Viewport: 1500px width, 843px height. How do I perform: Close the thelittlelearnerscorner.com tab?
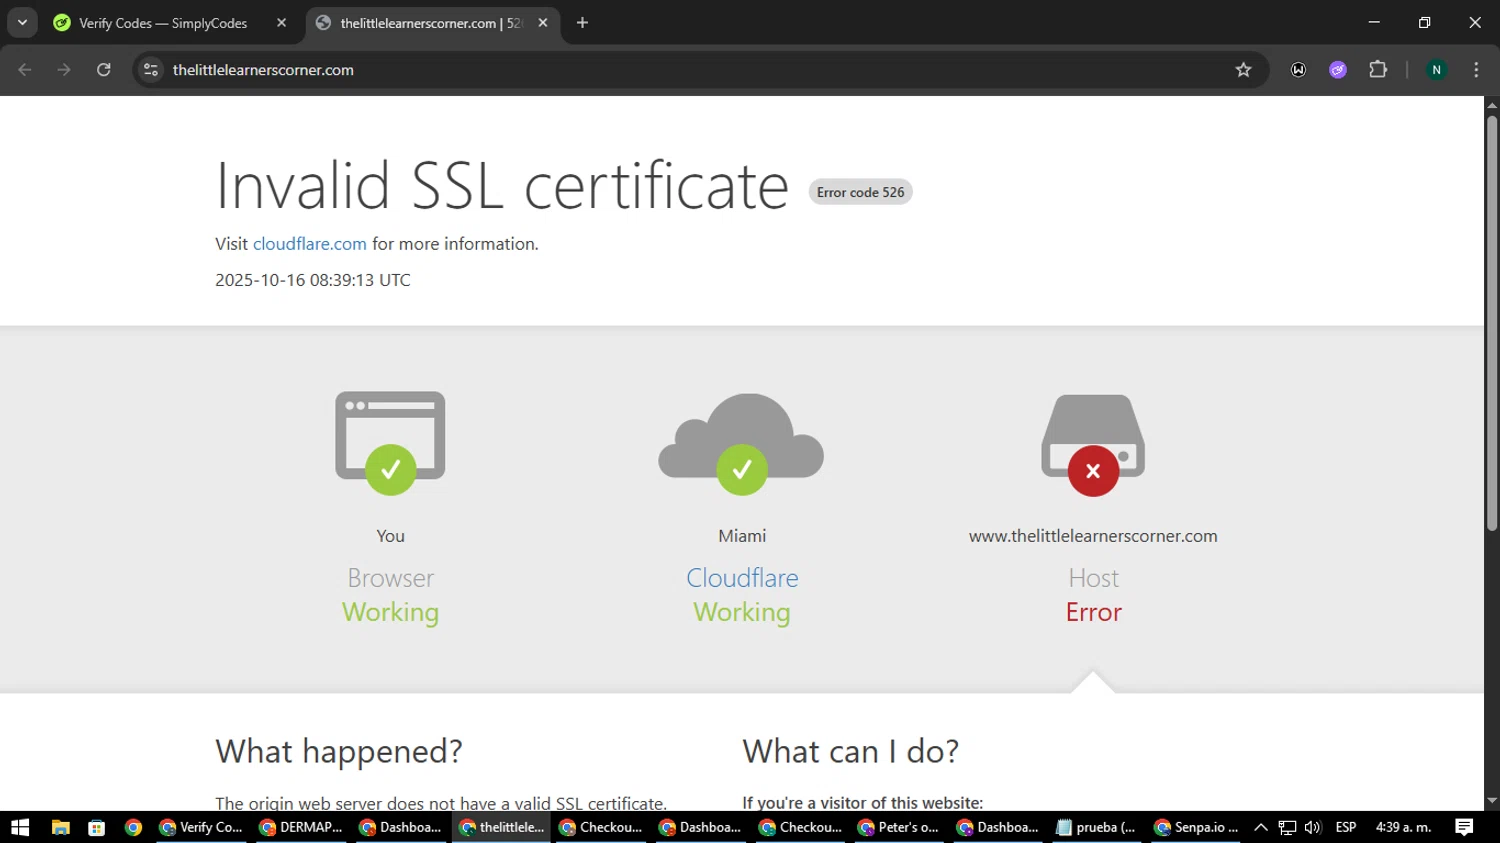point(543,23)
